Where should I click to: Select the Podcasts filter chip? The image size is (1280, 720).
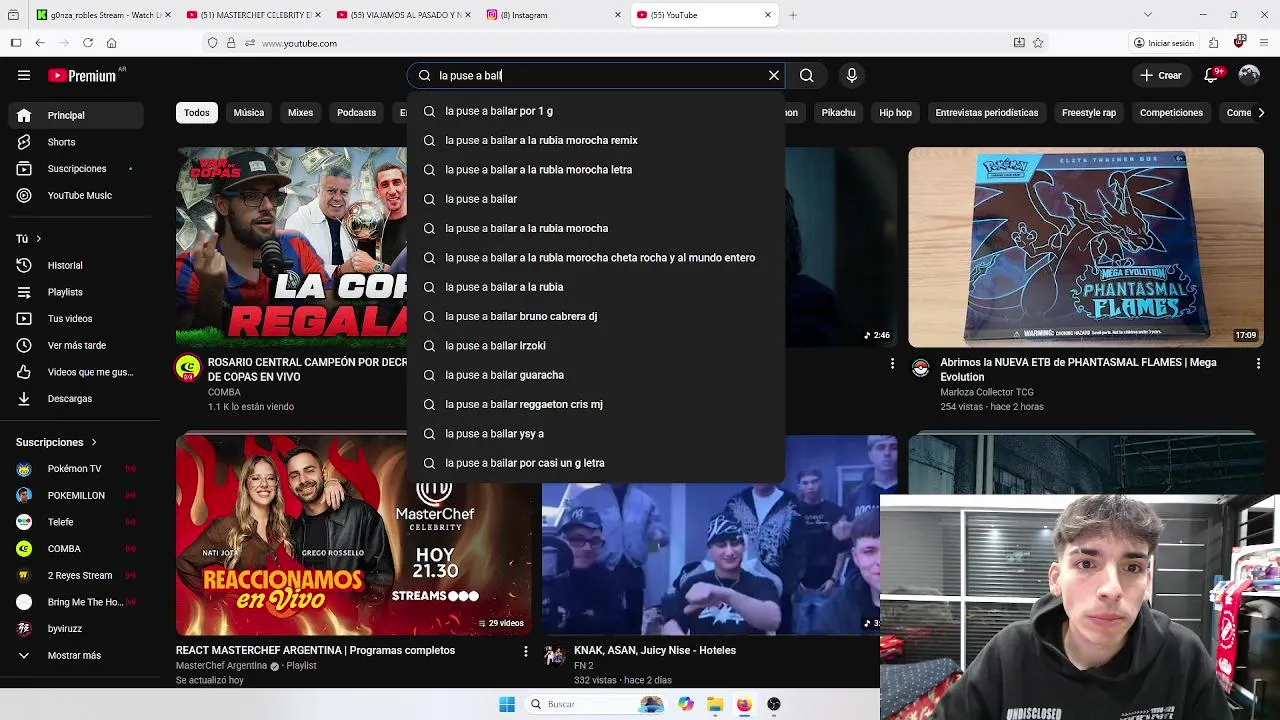(356, 113)
